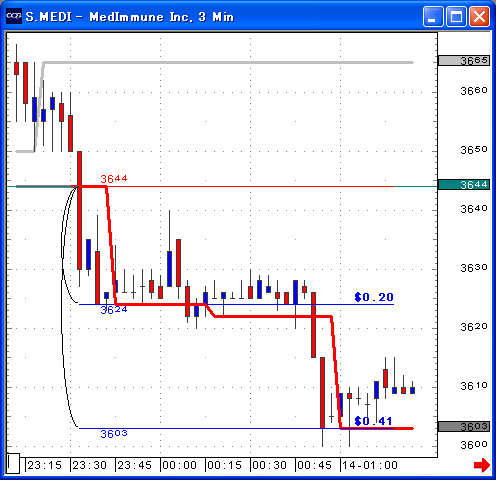Minimize the S.MEDI chart window

pyautogui.click(x=433, y=16)
